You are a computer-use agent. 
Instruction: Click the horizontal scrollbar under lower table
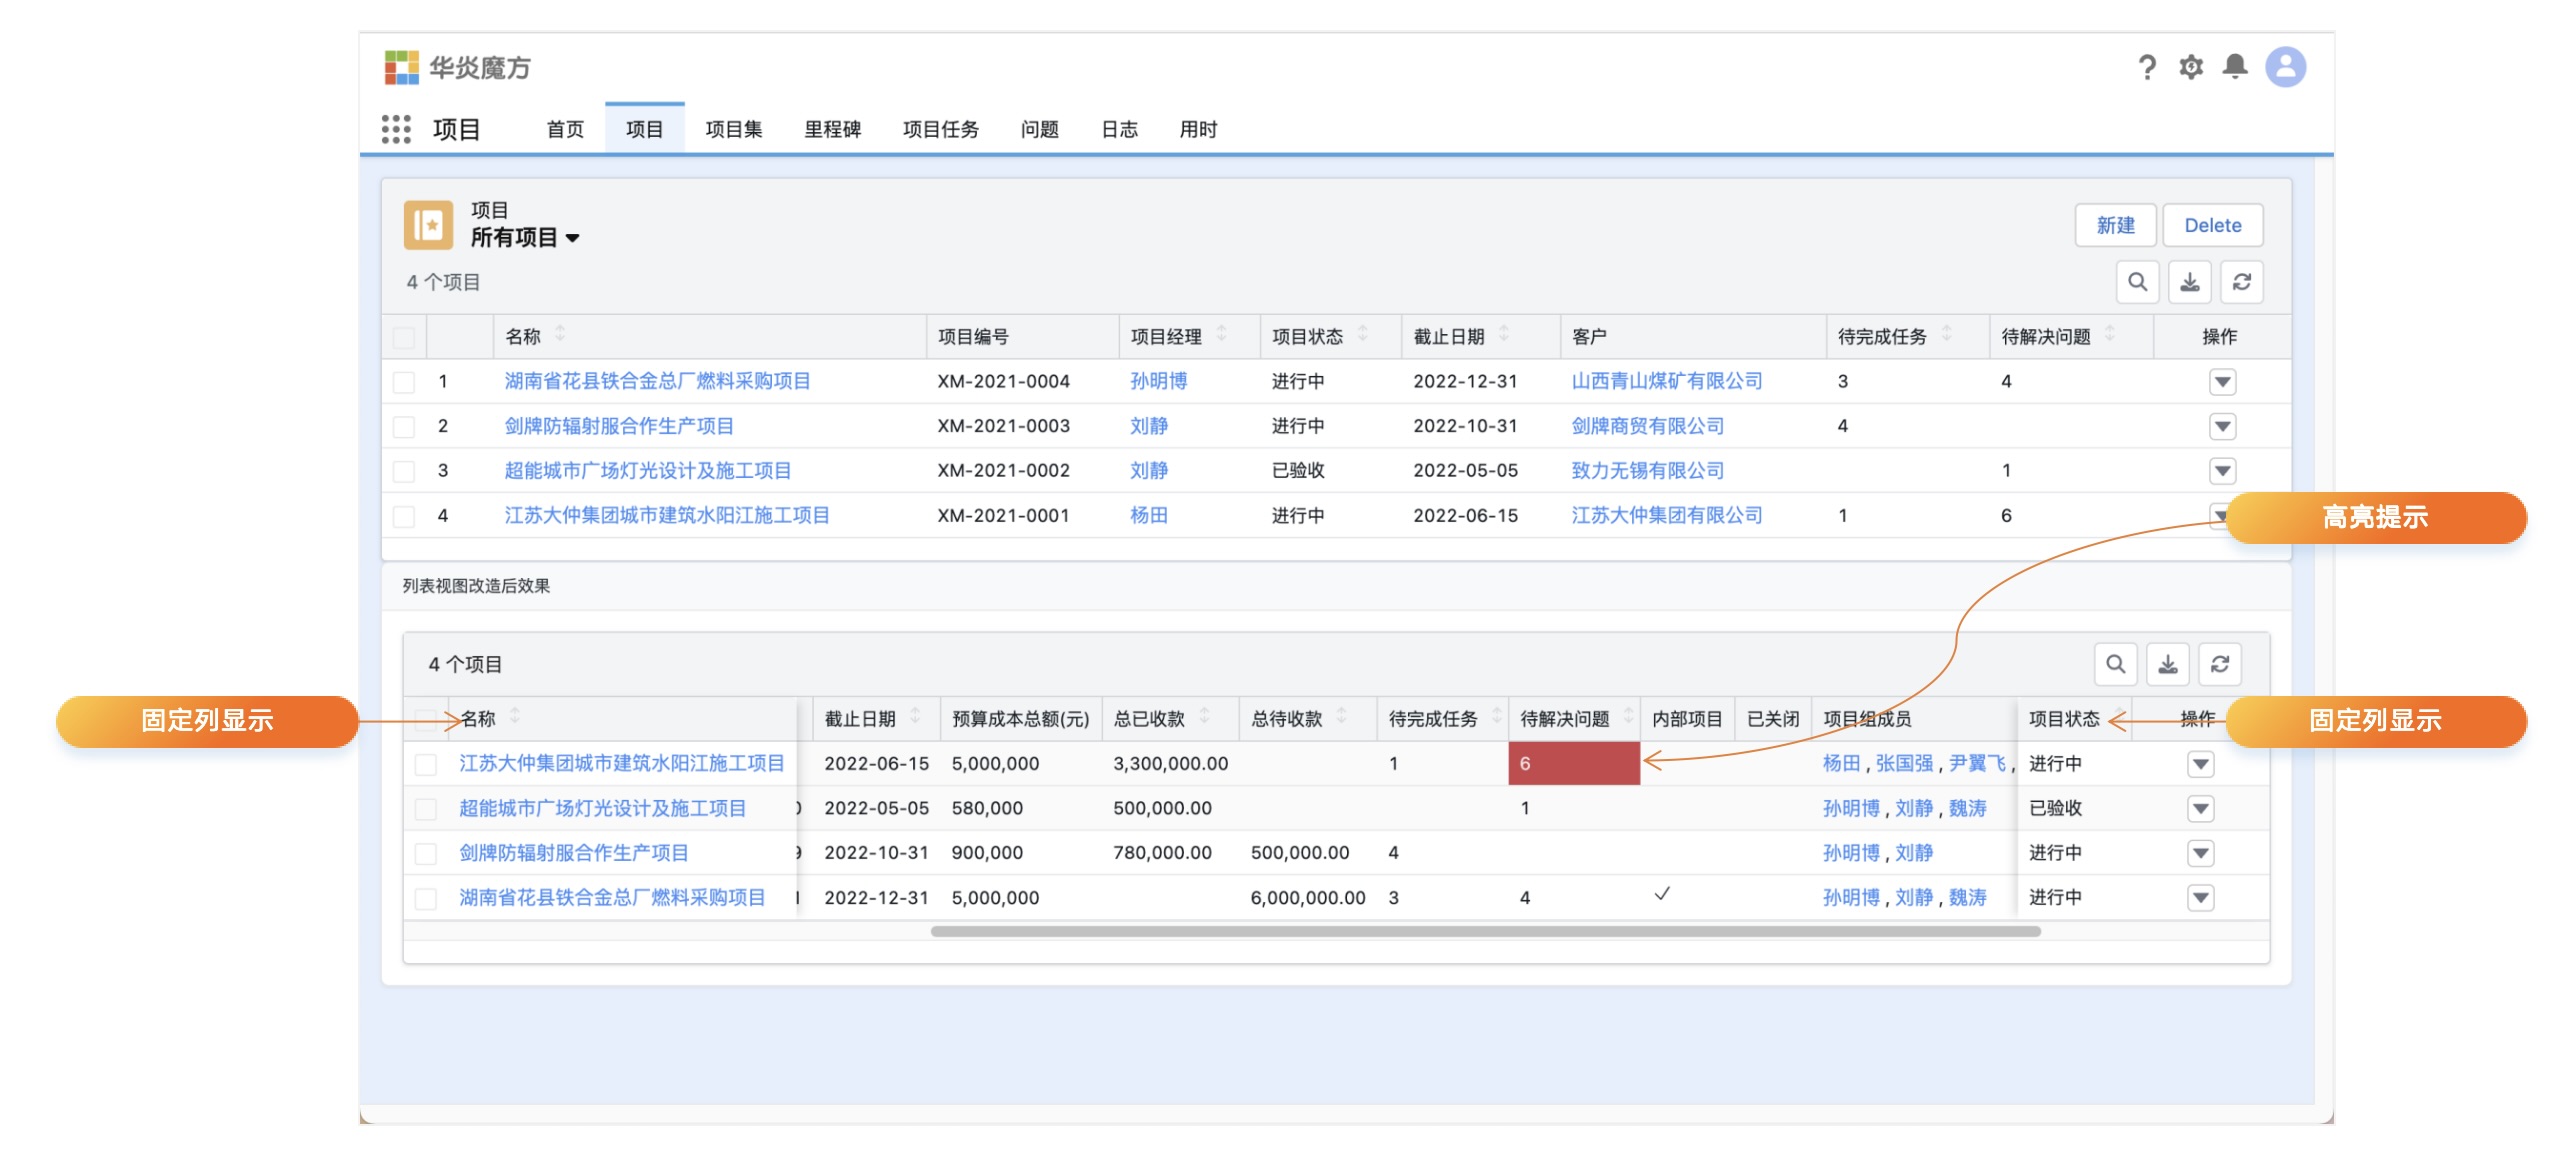(1485, 931)
